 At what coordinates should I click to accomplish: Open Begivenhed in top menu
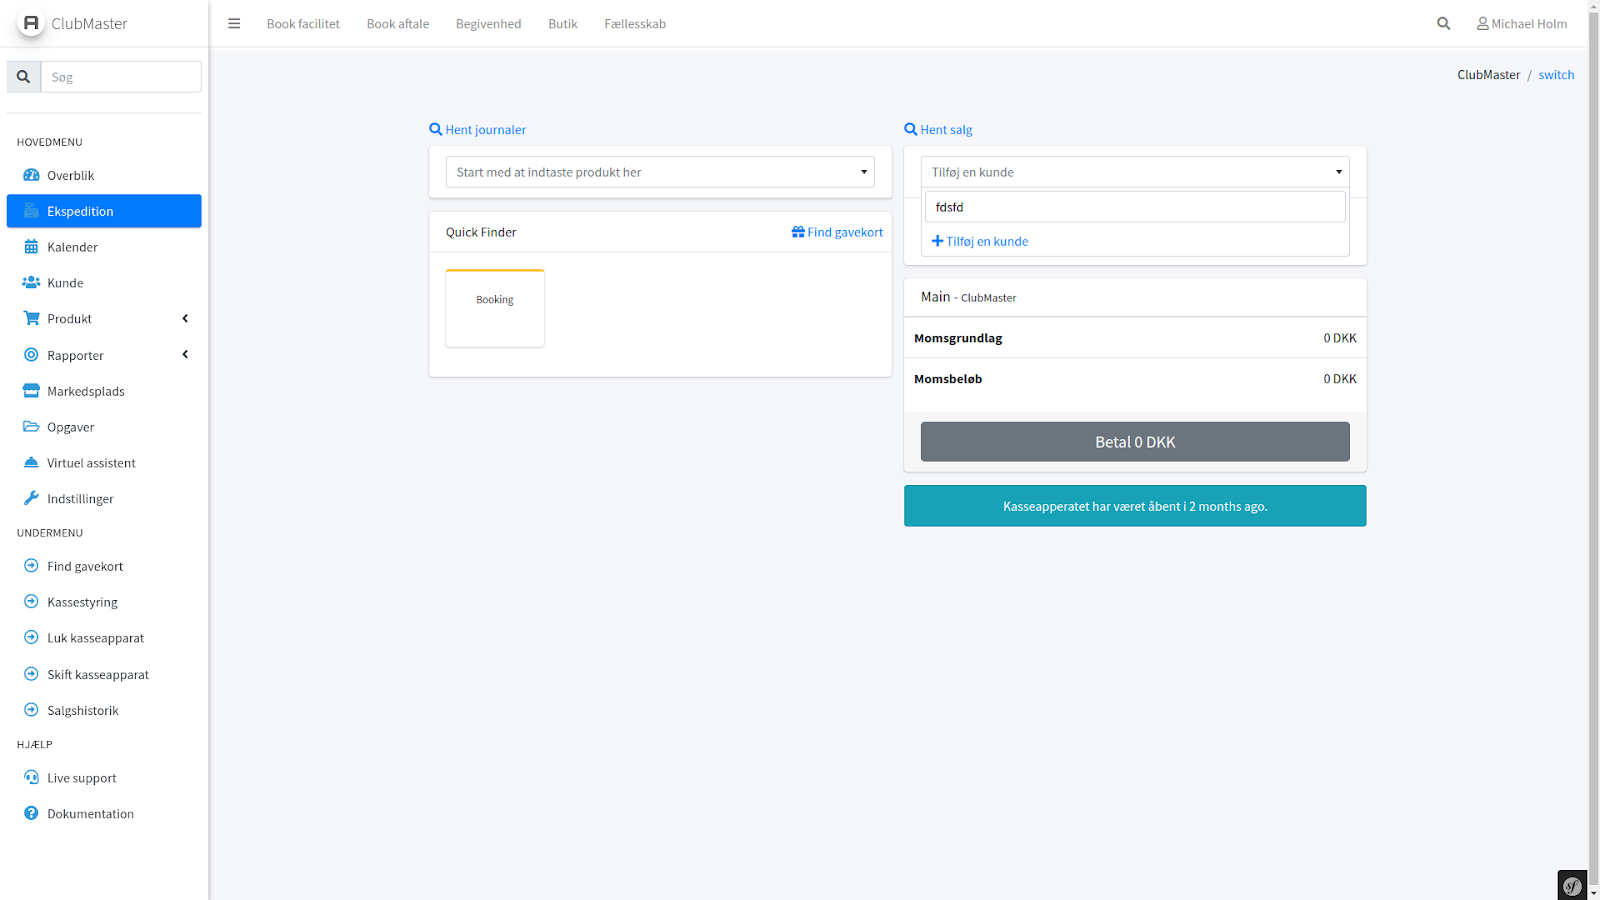pos(488,24)
